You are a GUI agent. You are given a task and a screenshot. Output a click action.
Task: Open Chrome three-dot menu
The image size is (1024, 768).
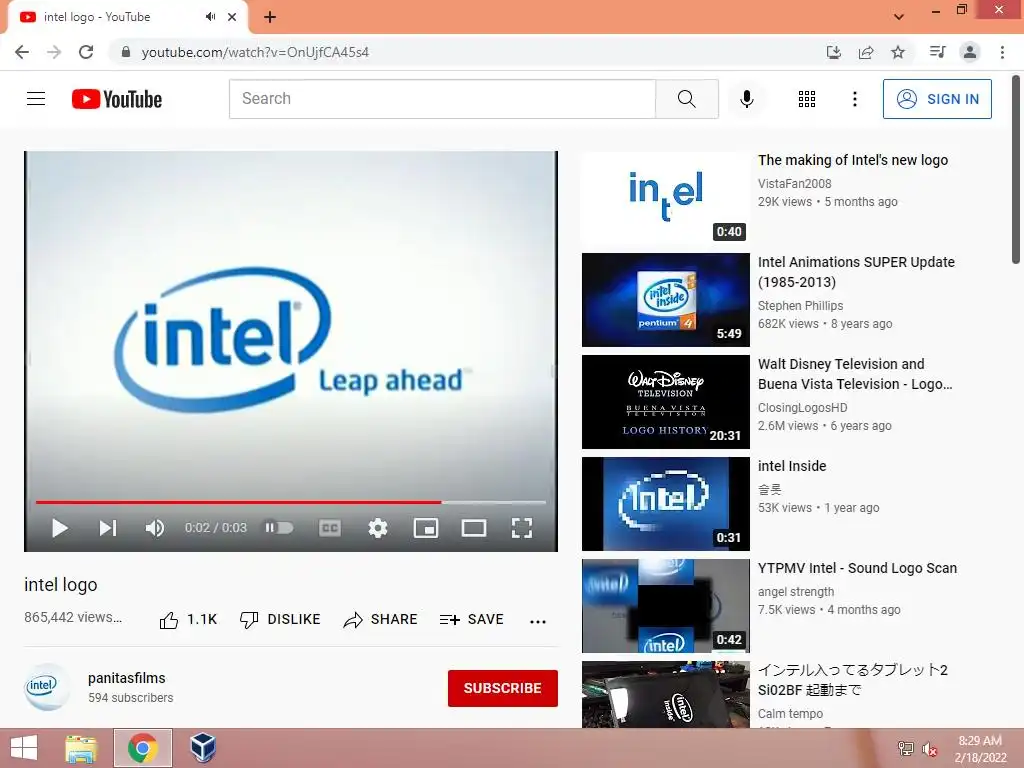(x=1002, y=52)
